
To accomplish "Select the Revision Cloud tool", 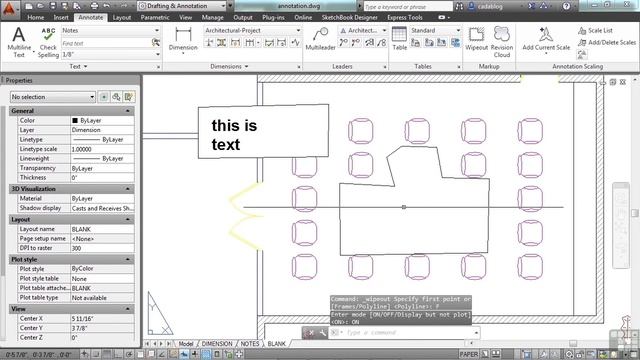I will 502,42.
